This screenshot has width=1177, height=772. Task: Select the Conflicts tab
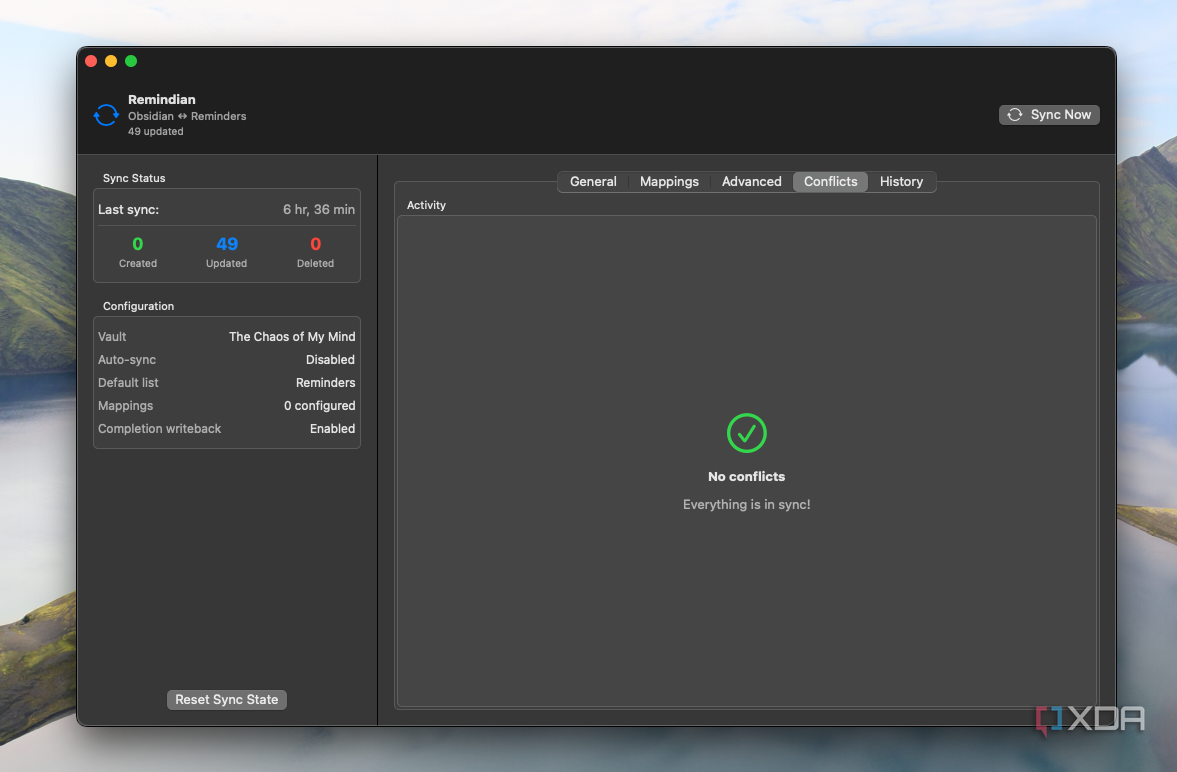(830, 181)
